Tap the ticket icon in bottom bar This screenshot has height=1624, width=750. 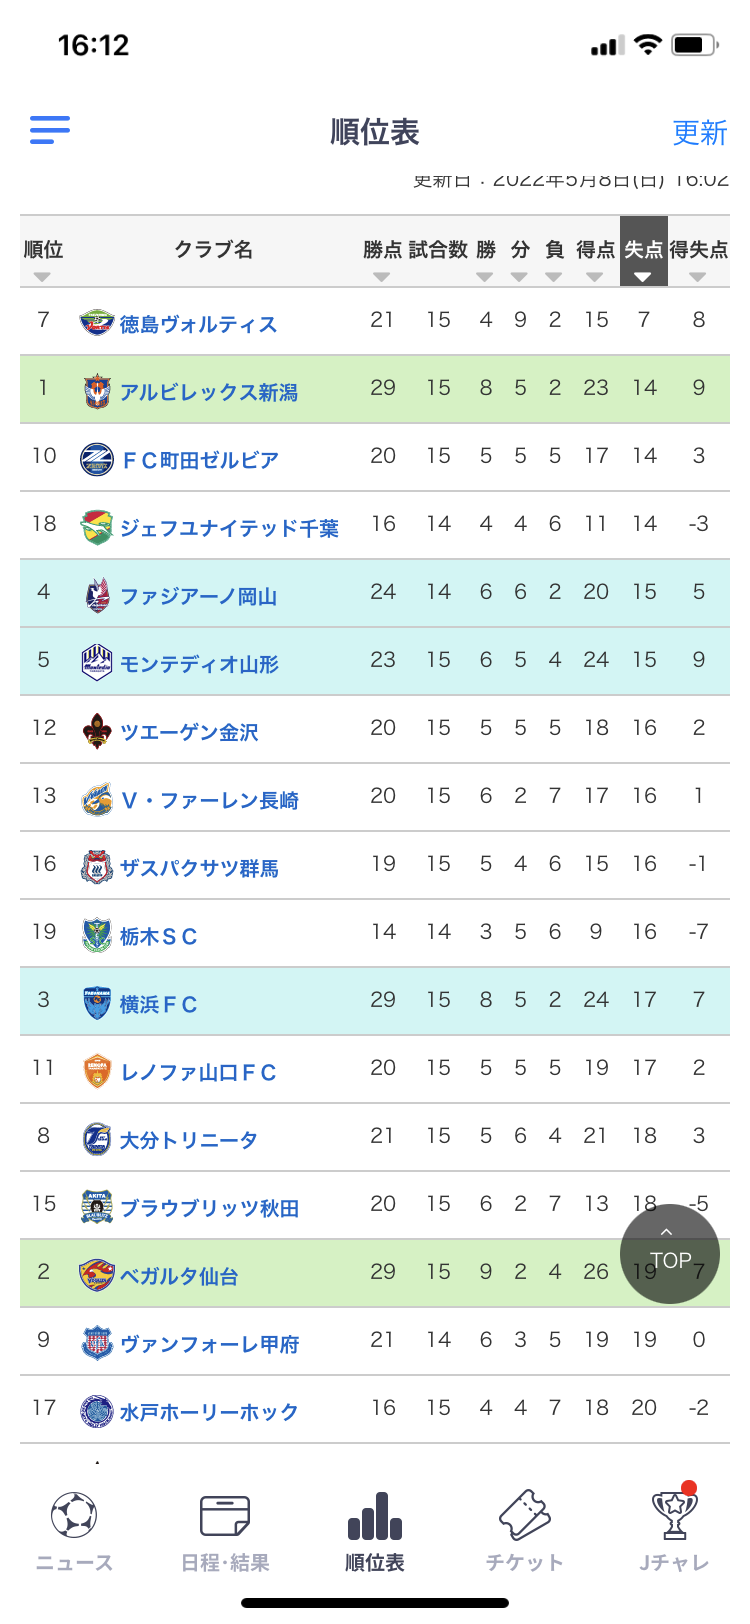coord(524,1517)
